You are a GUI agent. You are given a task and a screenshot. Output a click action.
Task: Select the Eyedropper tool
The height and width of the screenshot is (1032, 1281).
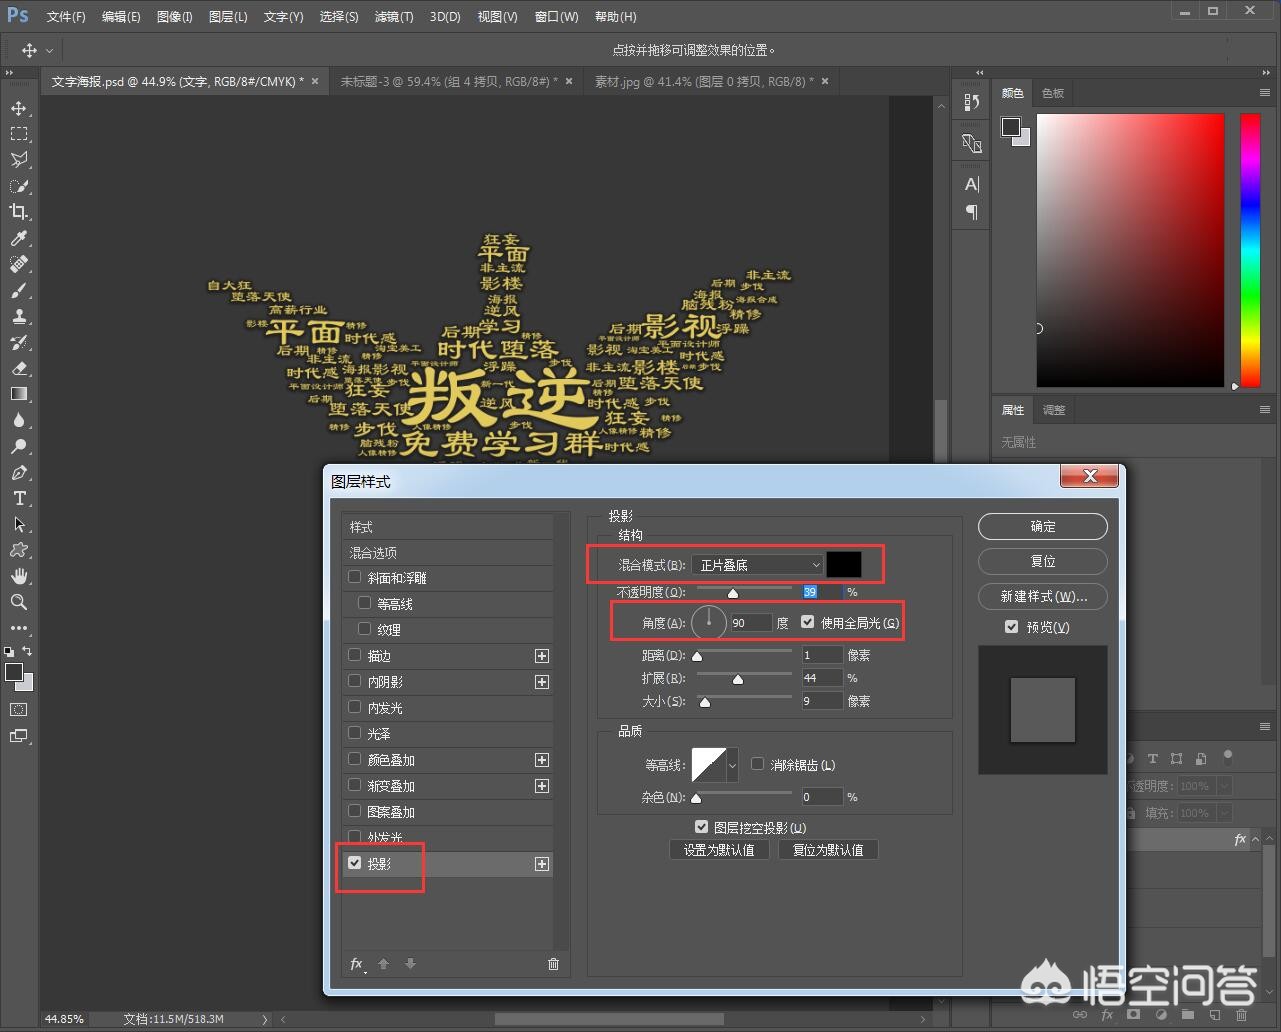click(18, 238)
